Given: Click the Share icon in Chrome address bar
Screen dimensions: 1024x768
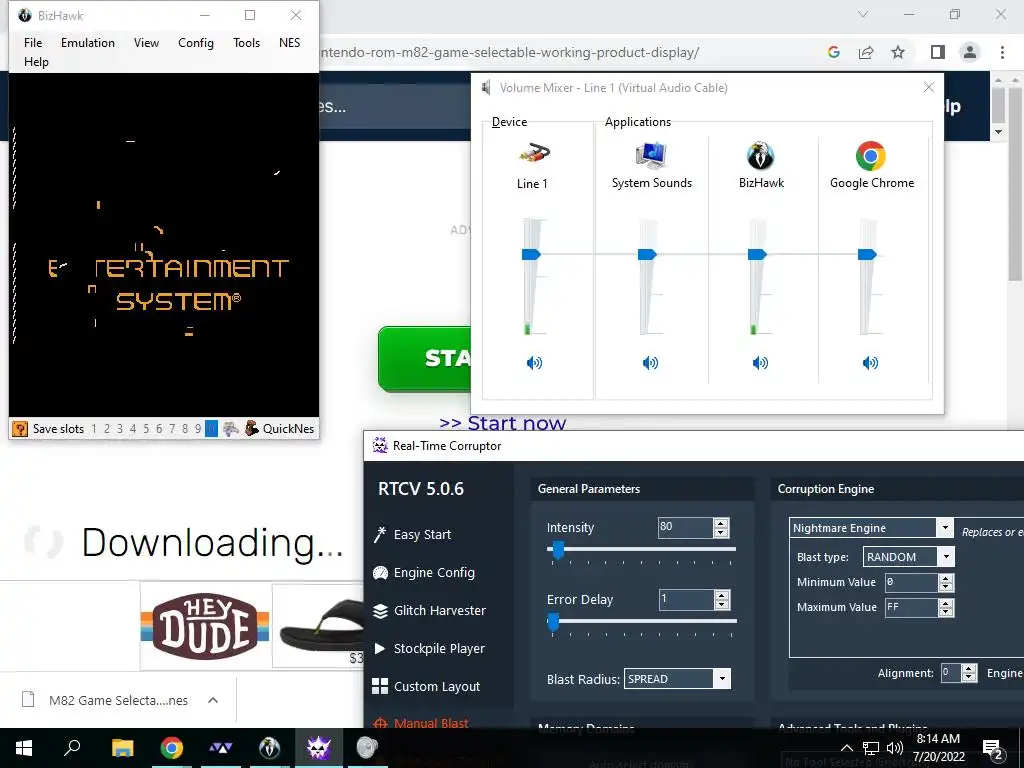Looking at the screenshot, I should 866,52.
